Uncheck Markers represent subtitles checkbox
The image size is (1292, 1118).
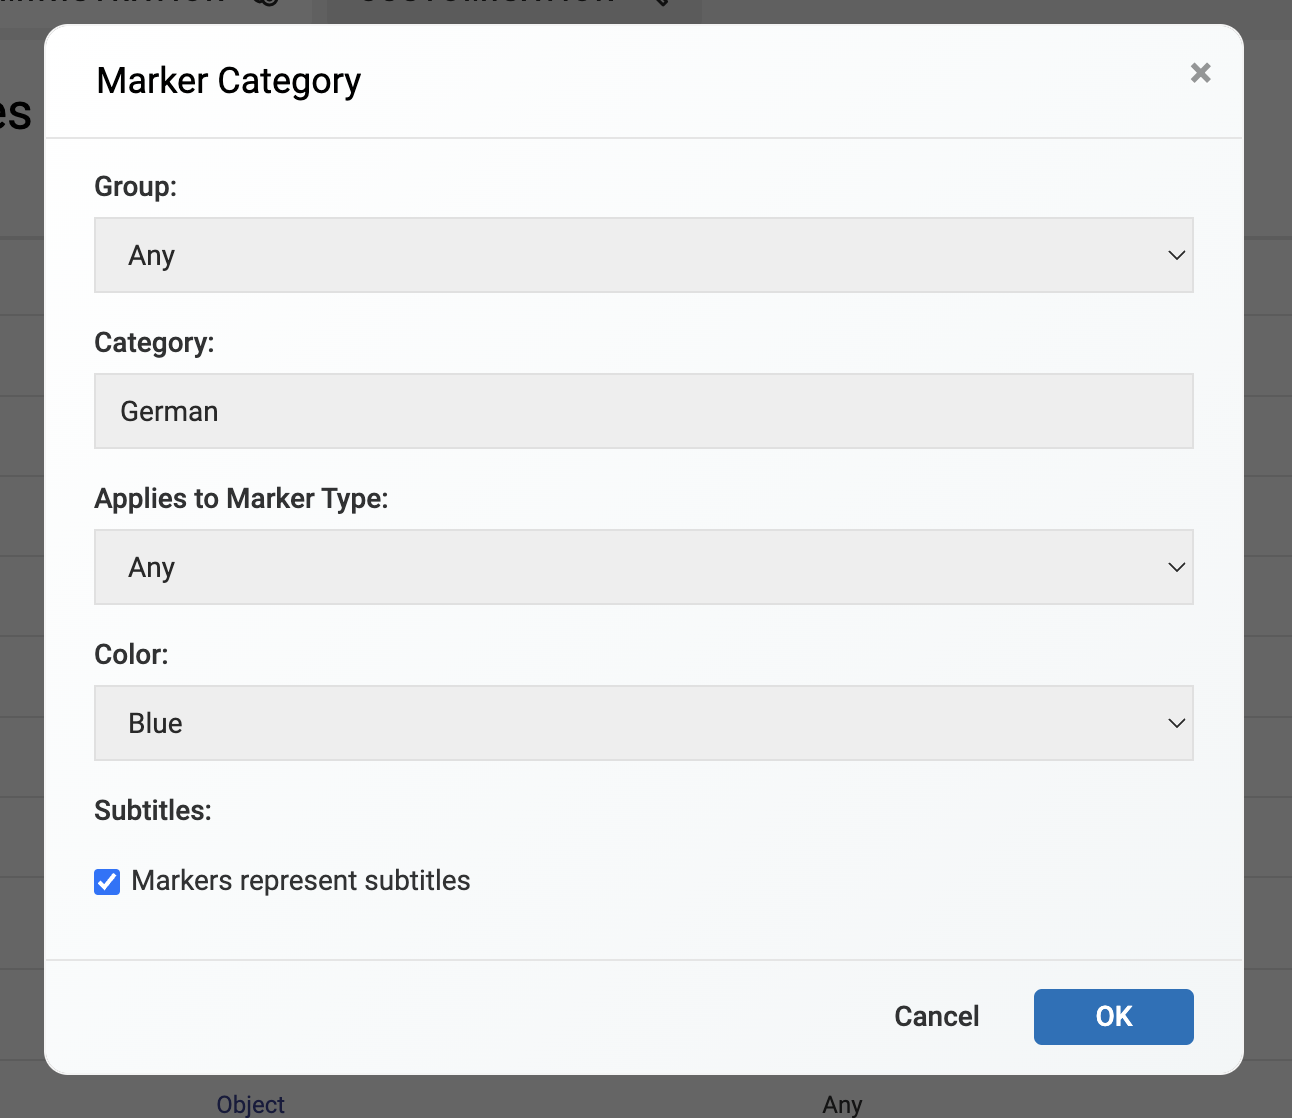tap(107, 881)
